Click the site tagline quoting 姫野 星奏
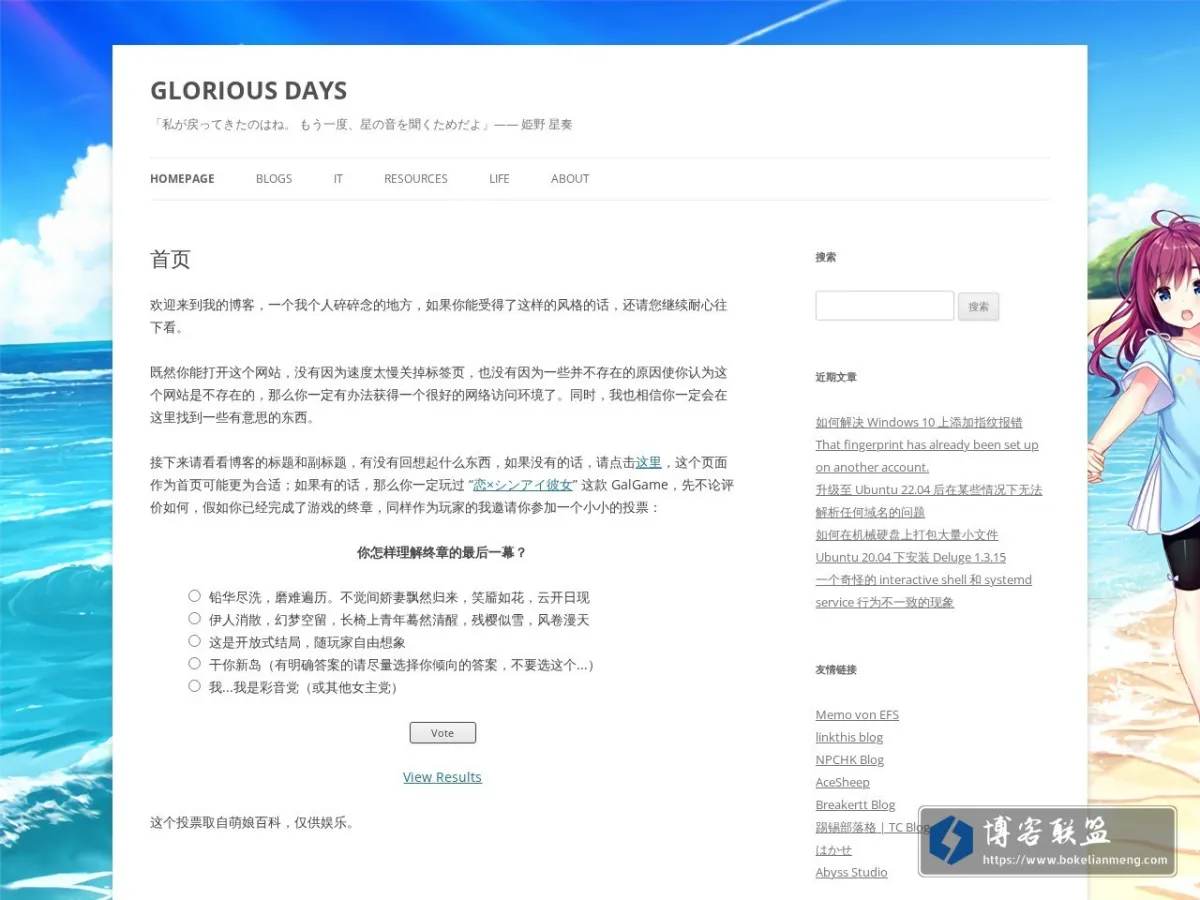This screenshot has height=900, width=1200. pyautogui.click(x=361, y=125)
